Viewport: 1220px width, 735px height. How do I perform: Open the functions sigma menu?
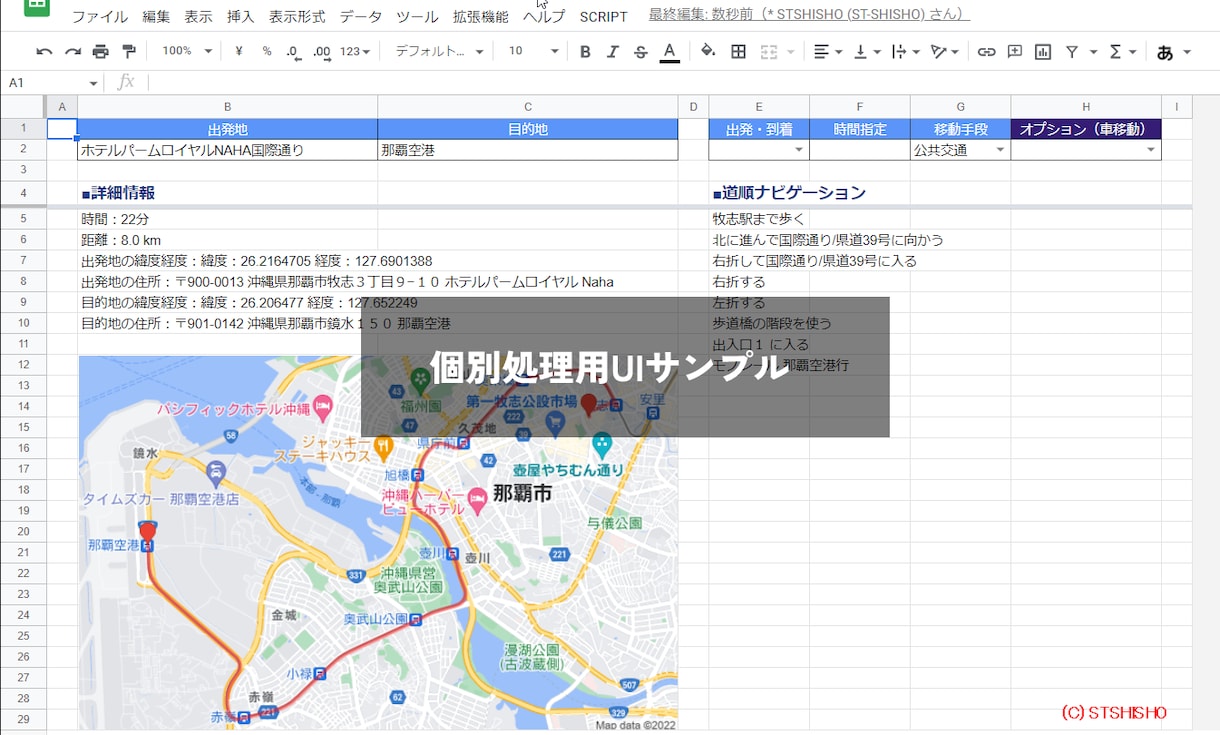click(x=1122, y=51)
